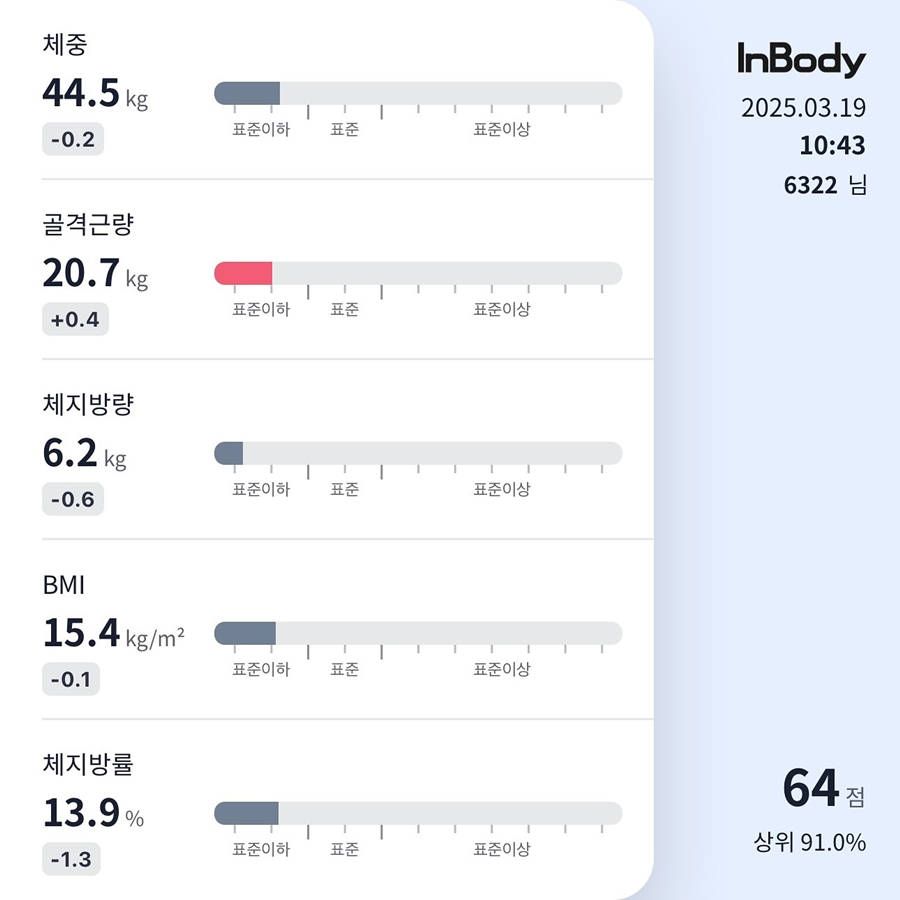Open the measurement date 2025.03.19

point(803,108)
